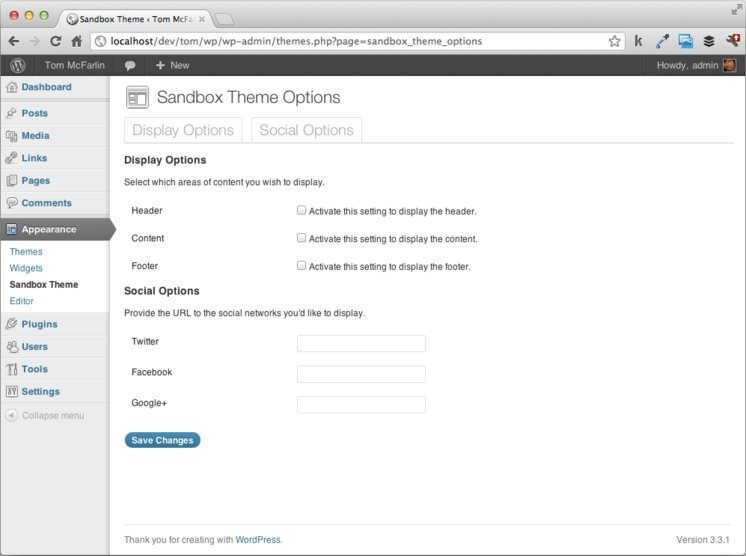Click the Pages sidebar icon

coord(11,180)
